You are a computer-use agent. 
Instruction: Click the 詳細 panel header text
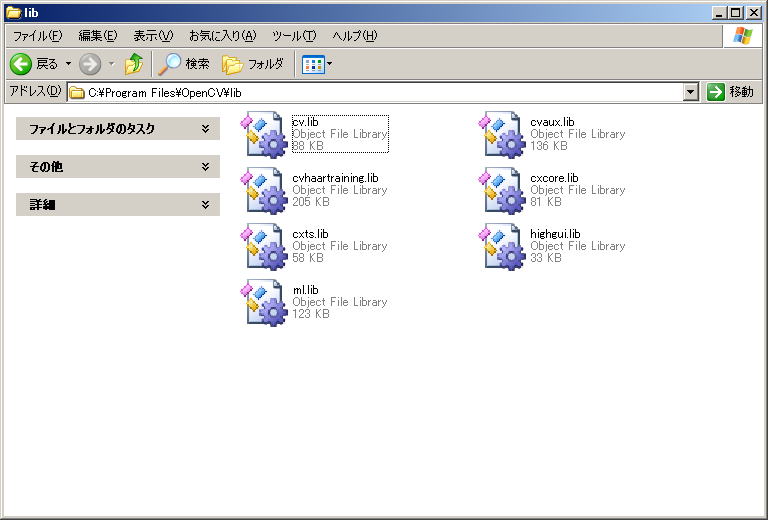pyautogui.click(x=42, y=205)
